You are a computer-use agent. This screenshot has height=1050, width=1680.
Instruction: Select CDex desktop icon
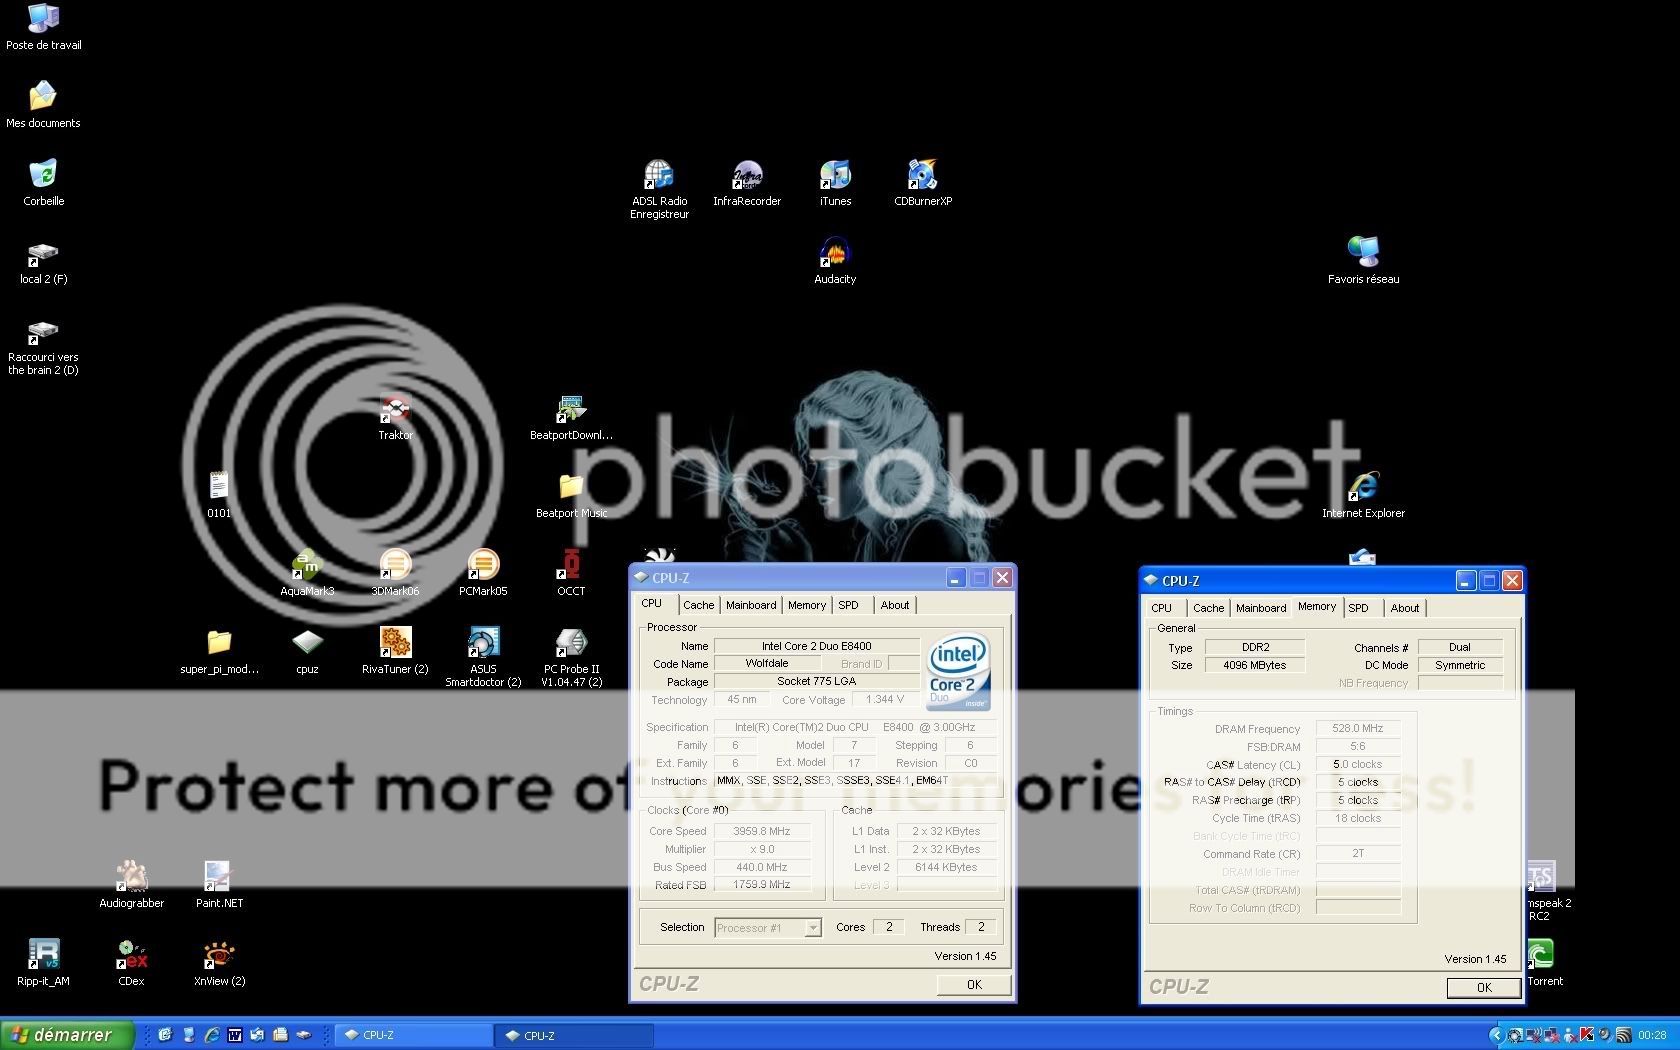(131, 962)
